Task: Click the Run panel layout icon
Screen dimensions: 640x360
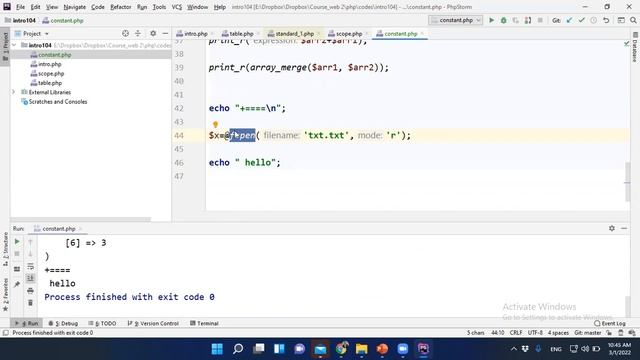Action: (x=17, y=269)
